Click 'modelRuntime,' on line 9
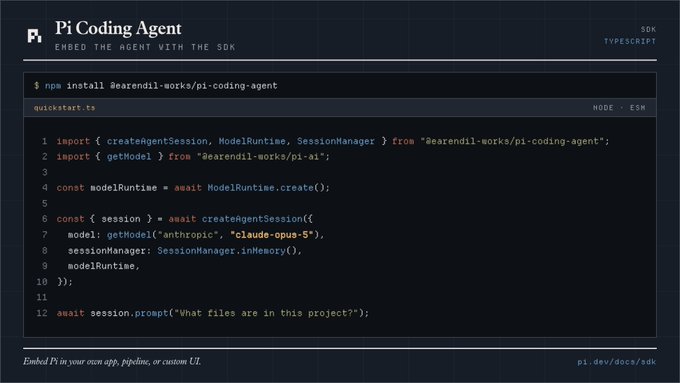The height and width of the screenshot is (383, 680). click(104, 266)
